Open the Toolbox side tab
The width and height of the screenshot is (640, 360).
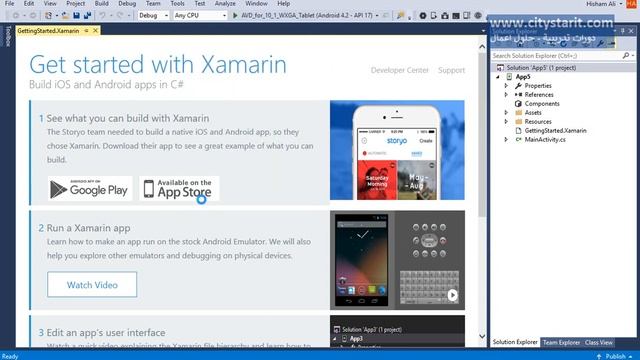8,36
